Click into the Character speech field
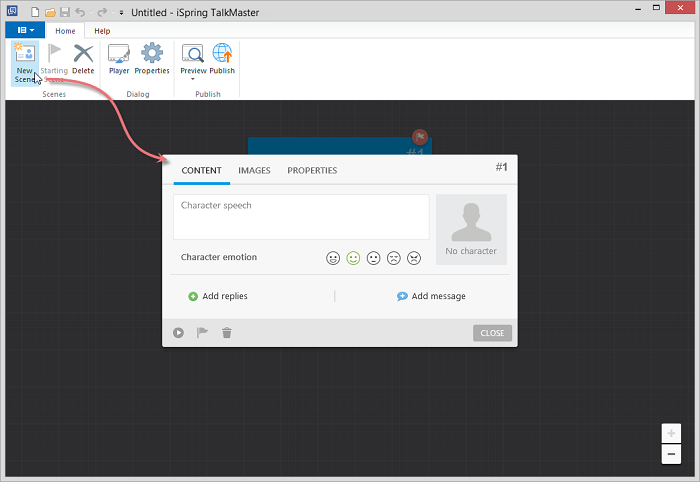Viewport: 700px width, 482px height. [301, 217]
